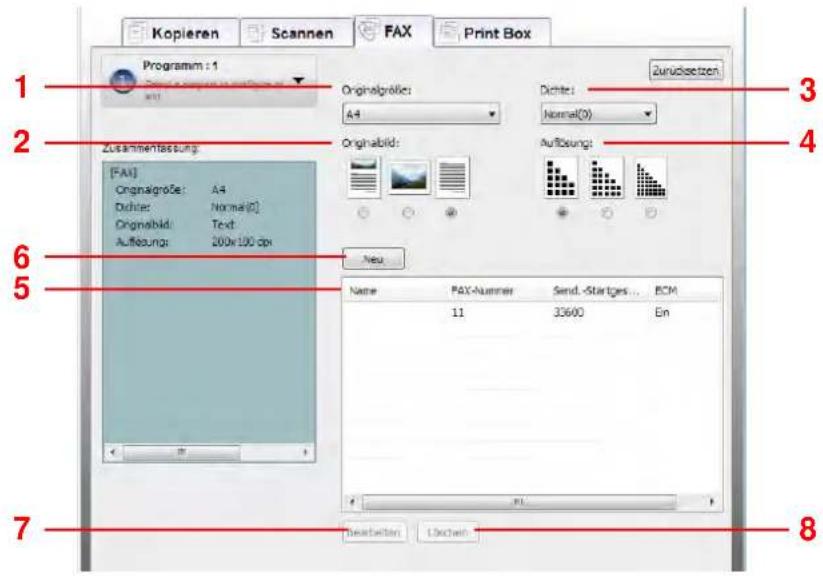Choose the text and photo Originalbild icon
The image size is (823, 576).
point(363,177)
